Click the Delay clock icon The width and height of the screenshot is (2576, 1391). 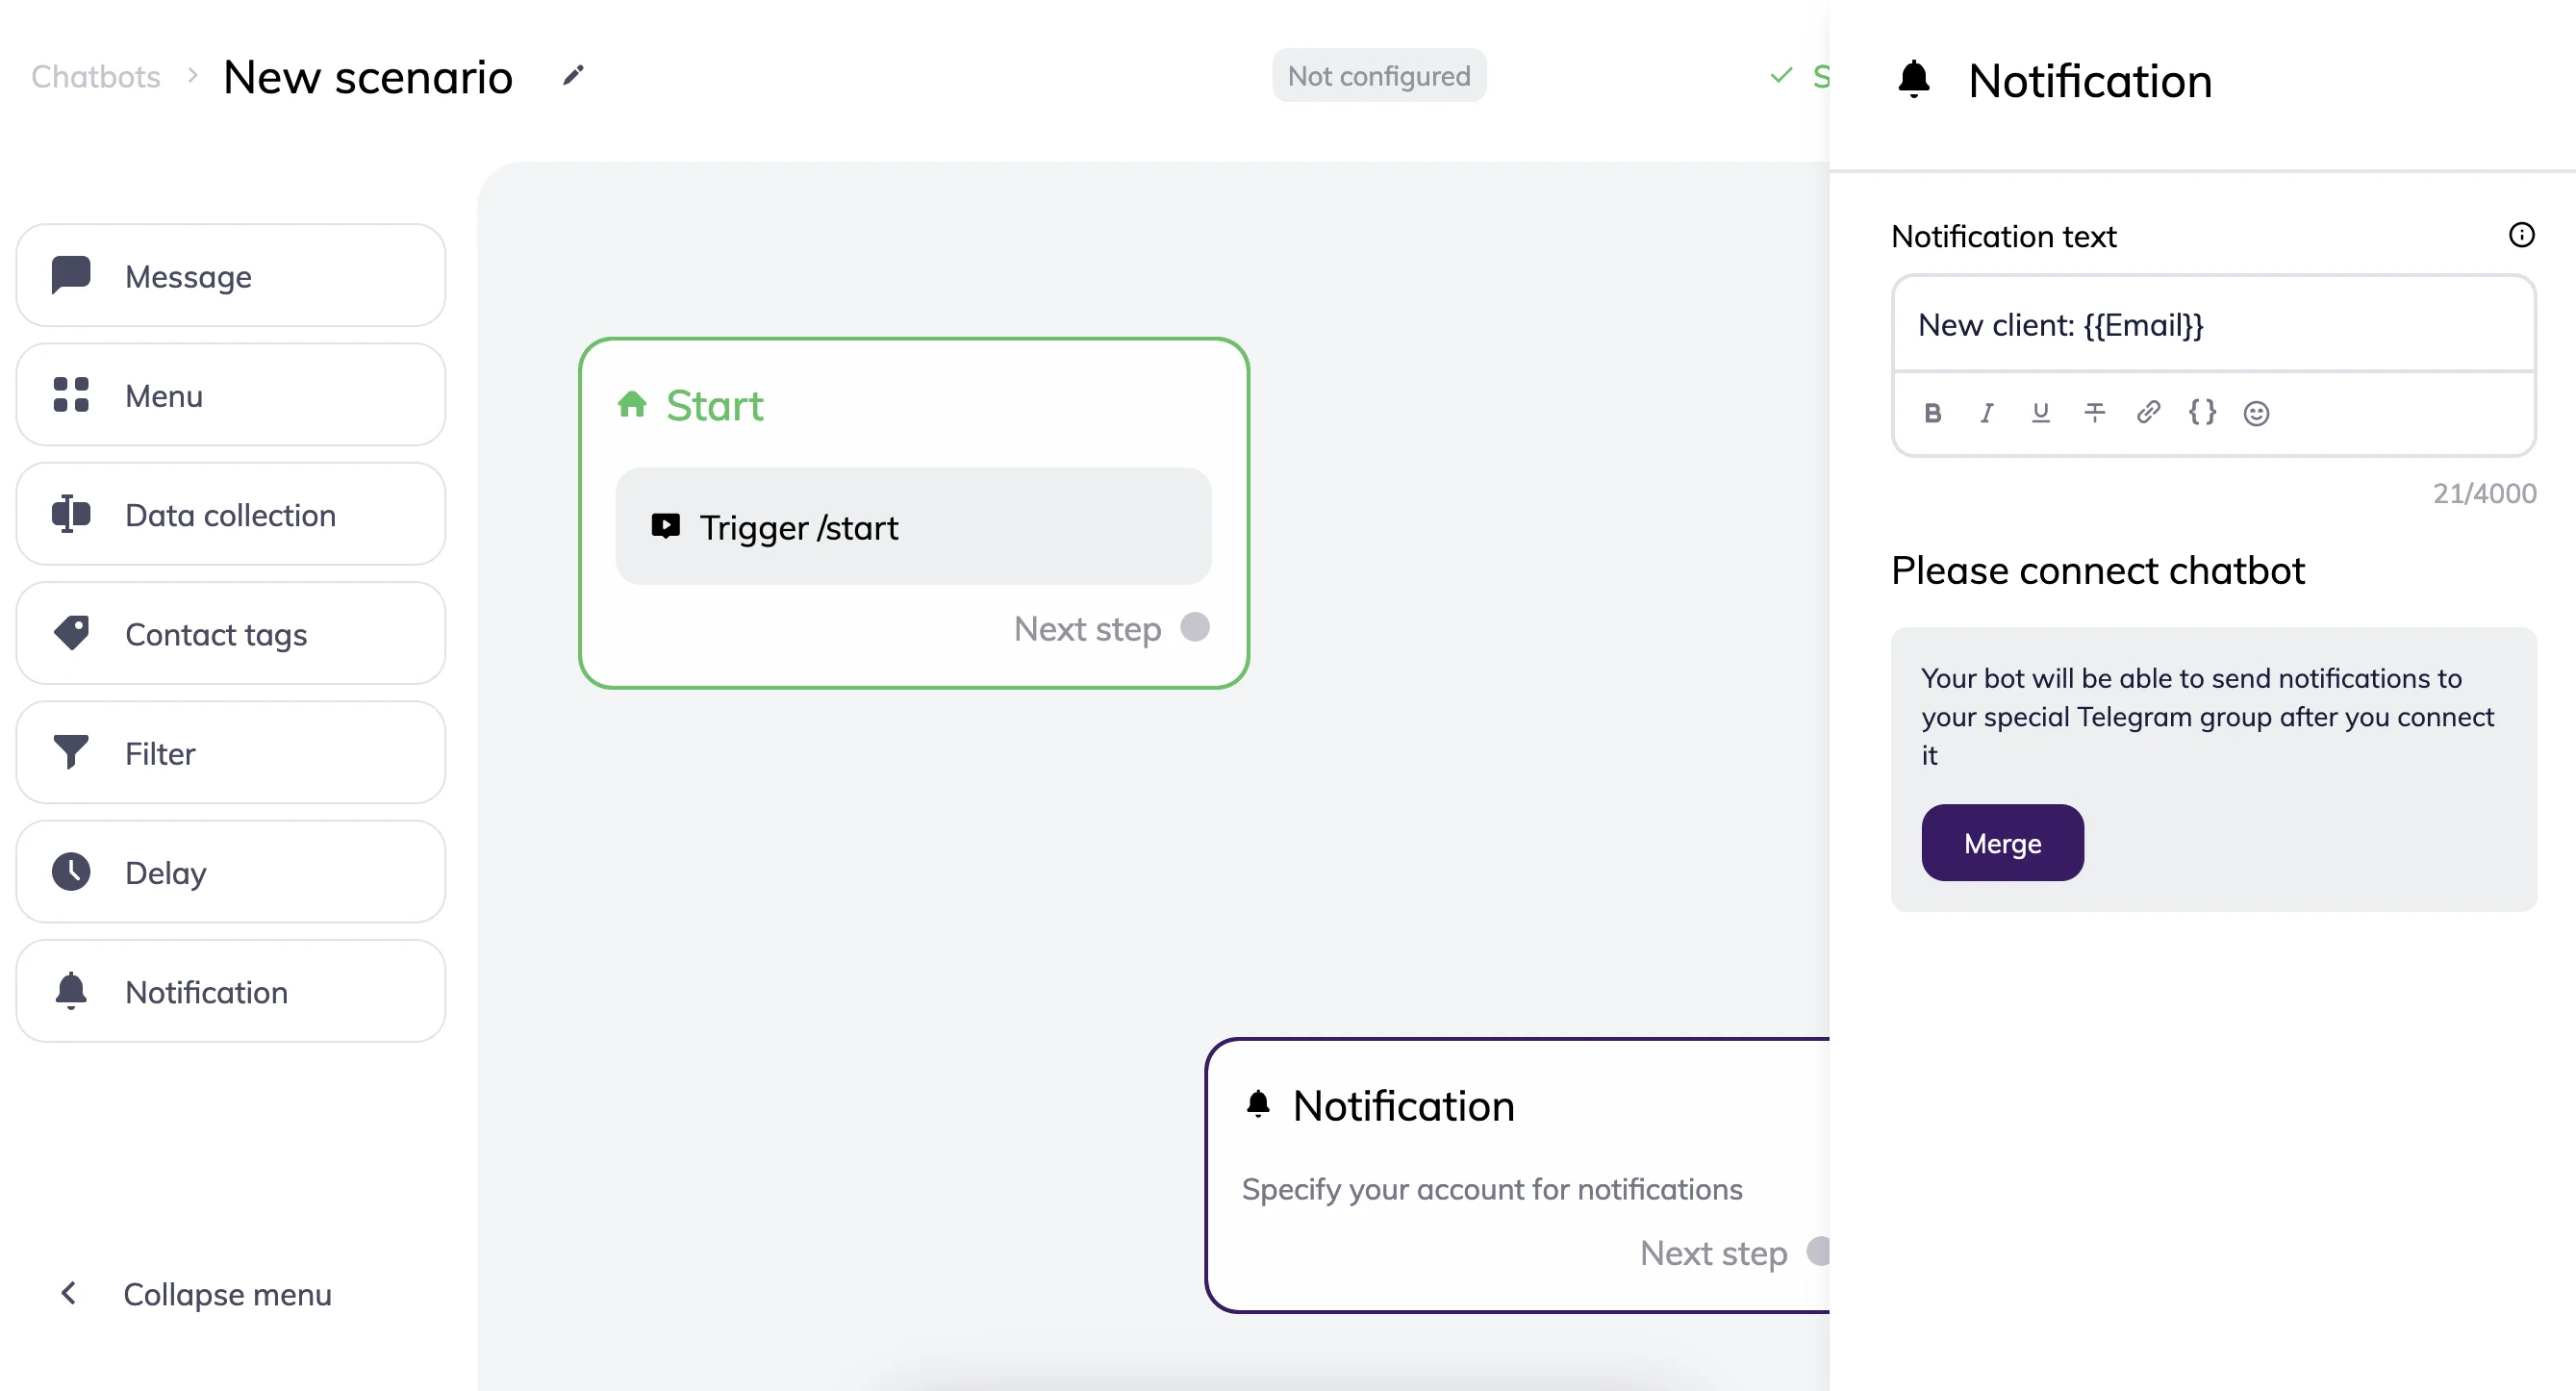tap(71, 871)
